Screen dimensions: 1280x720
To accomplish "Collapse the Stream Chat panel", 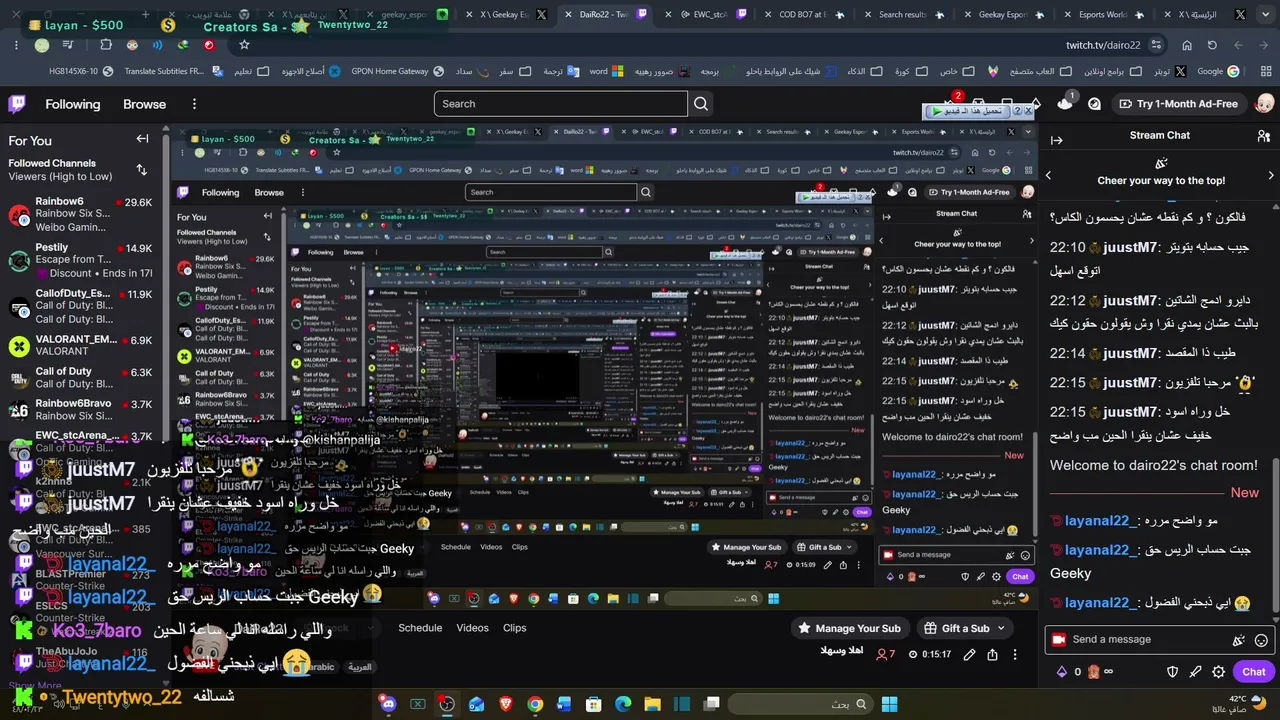I will [1056, 140].
